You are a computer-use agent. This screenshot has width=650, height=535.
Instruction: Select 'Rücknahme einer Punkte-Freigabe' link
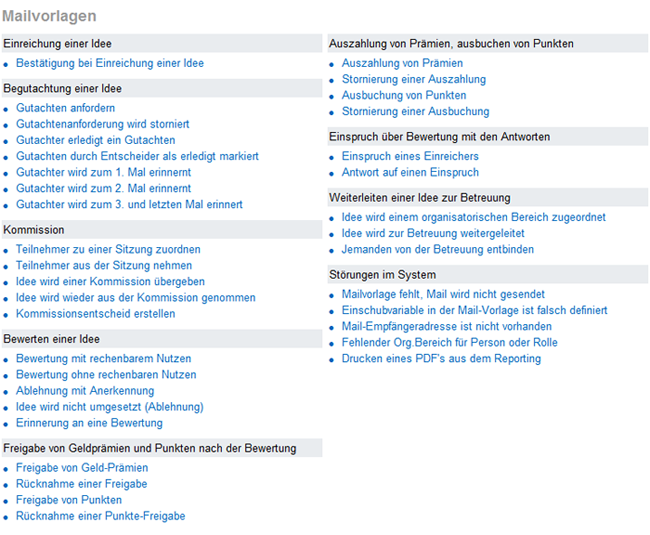(x=101, y=516)
